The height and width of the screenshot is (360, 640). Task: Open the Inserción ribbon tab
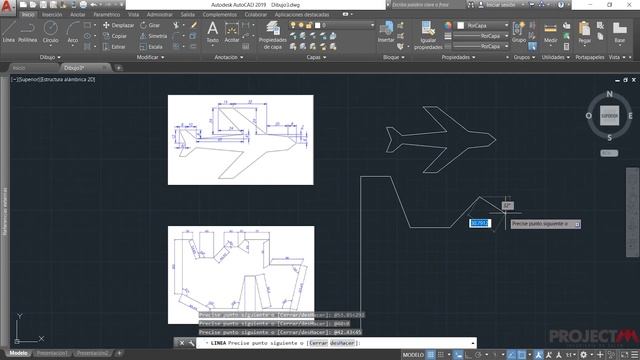[52, 14]
